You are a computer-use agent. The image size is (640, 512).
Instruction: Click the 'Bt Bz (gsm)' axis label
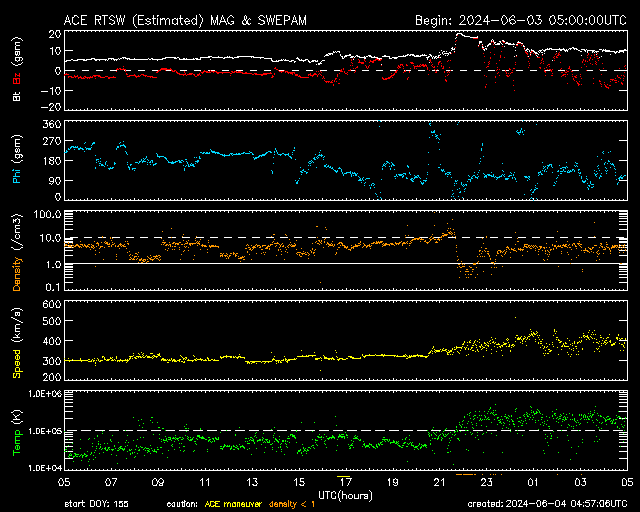pyautogui.click(x=17, y=69)
